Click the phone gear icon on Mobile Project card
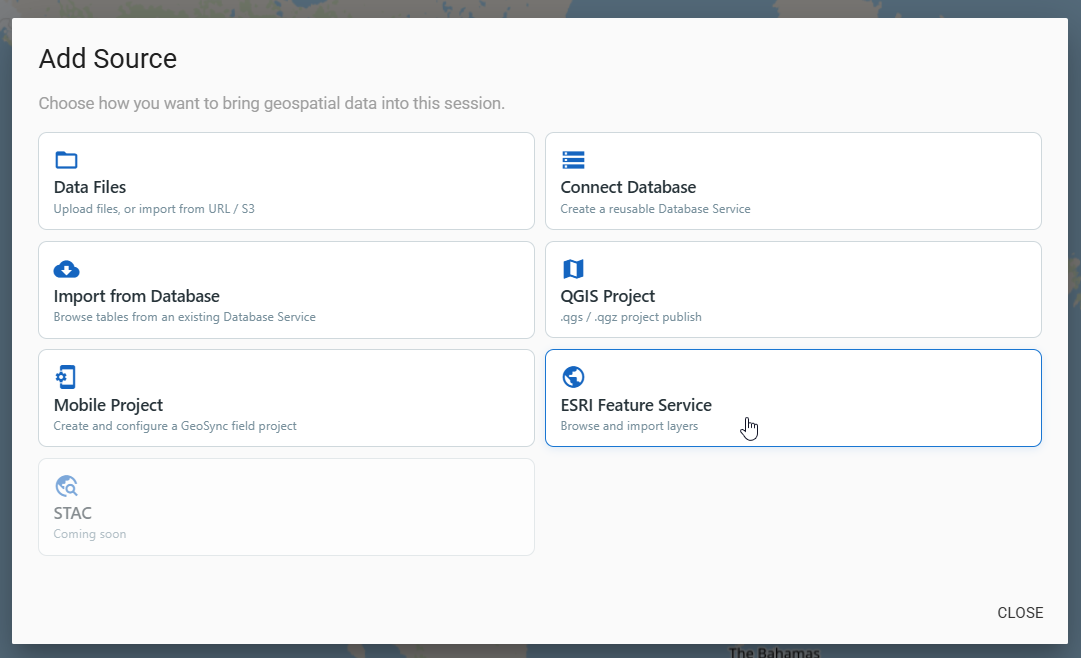The image size is (1081, 658). (x=65, y=377)
